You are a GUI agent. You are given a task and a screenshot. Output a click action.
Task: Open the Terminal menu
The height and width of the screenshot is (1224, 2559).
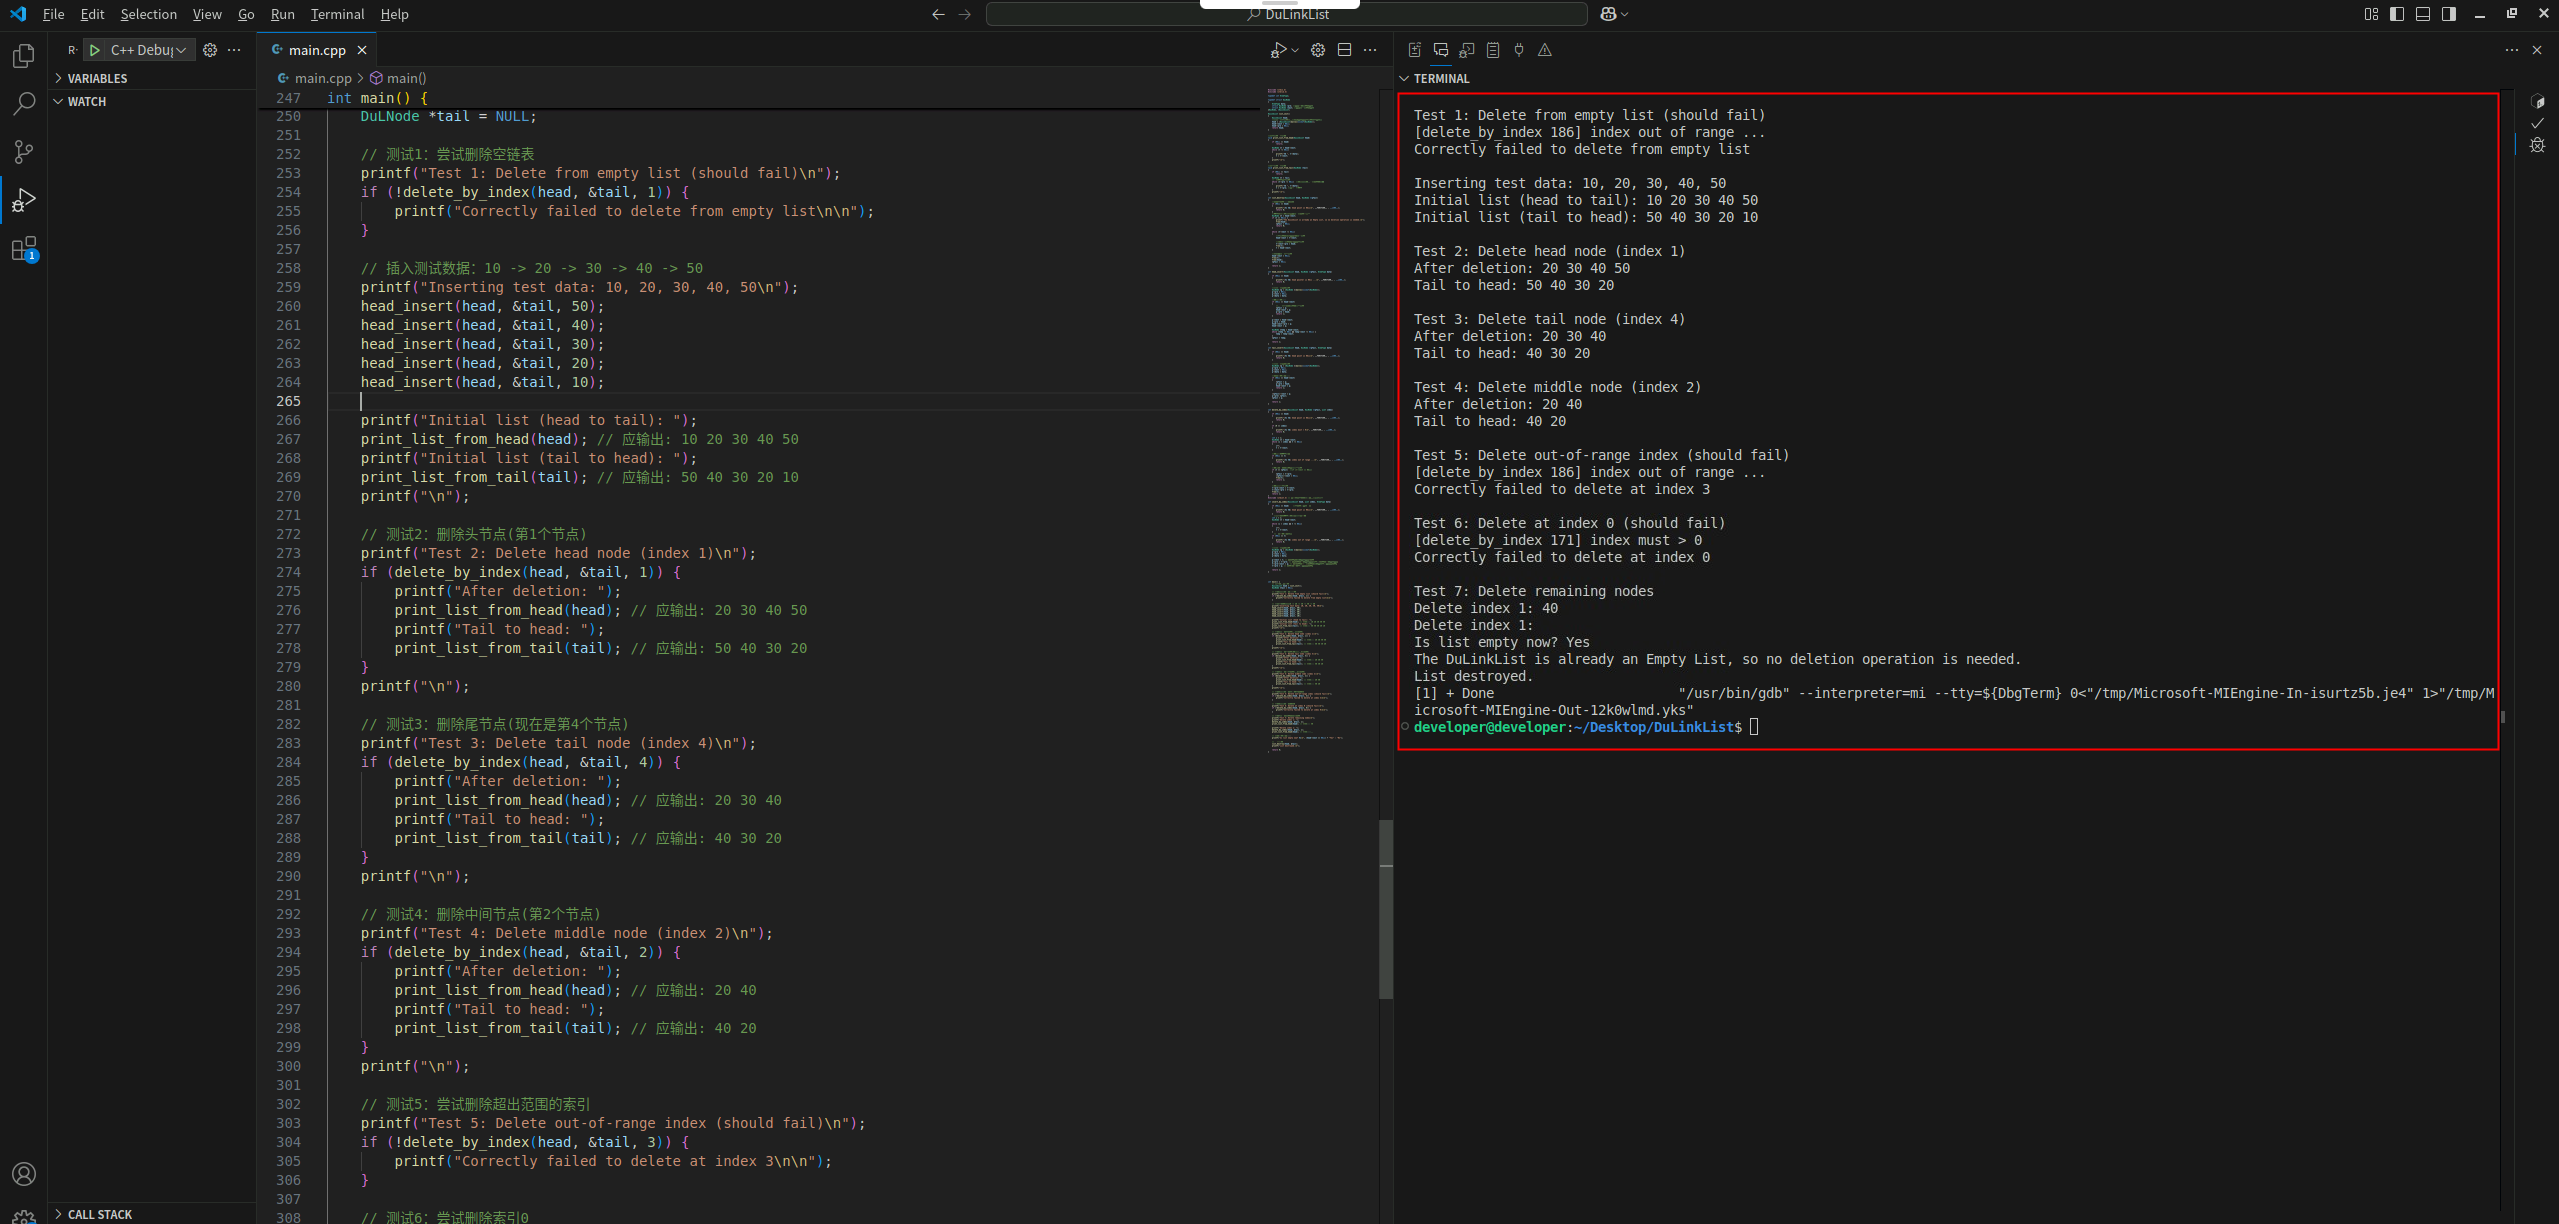pyautogui.click(x=337, y=14)
